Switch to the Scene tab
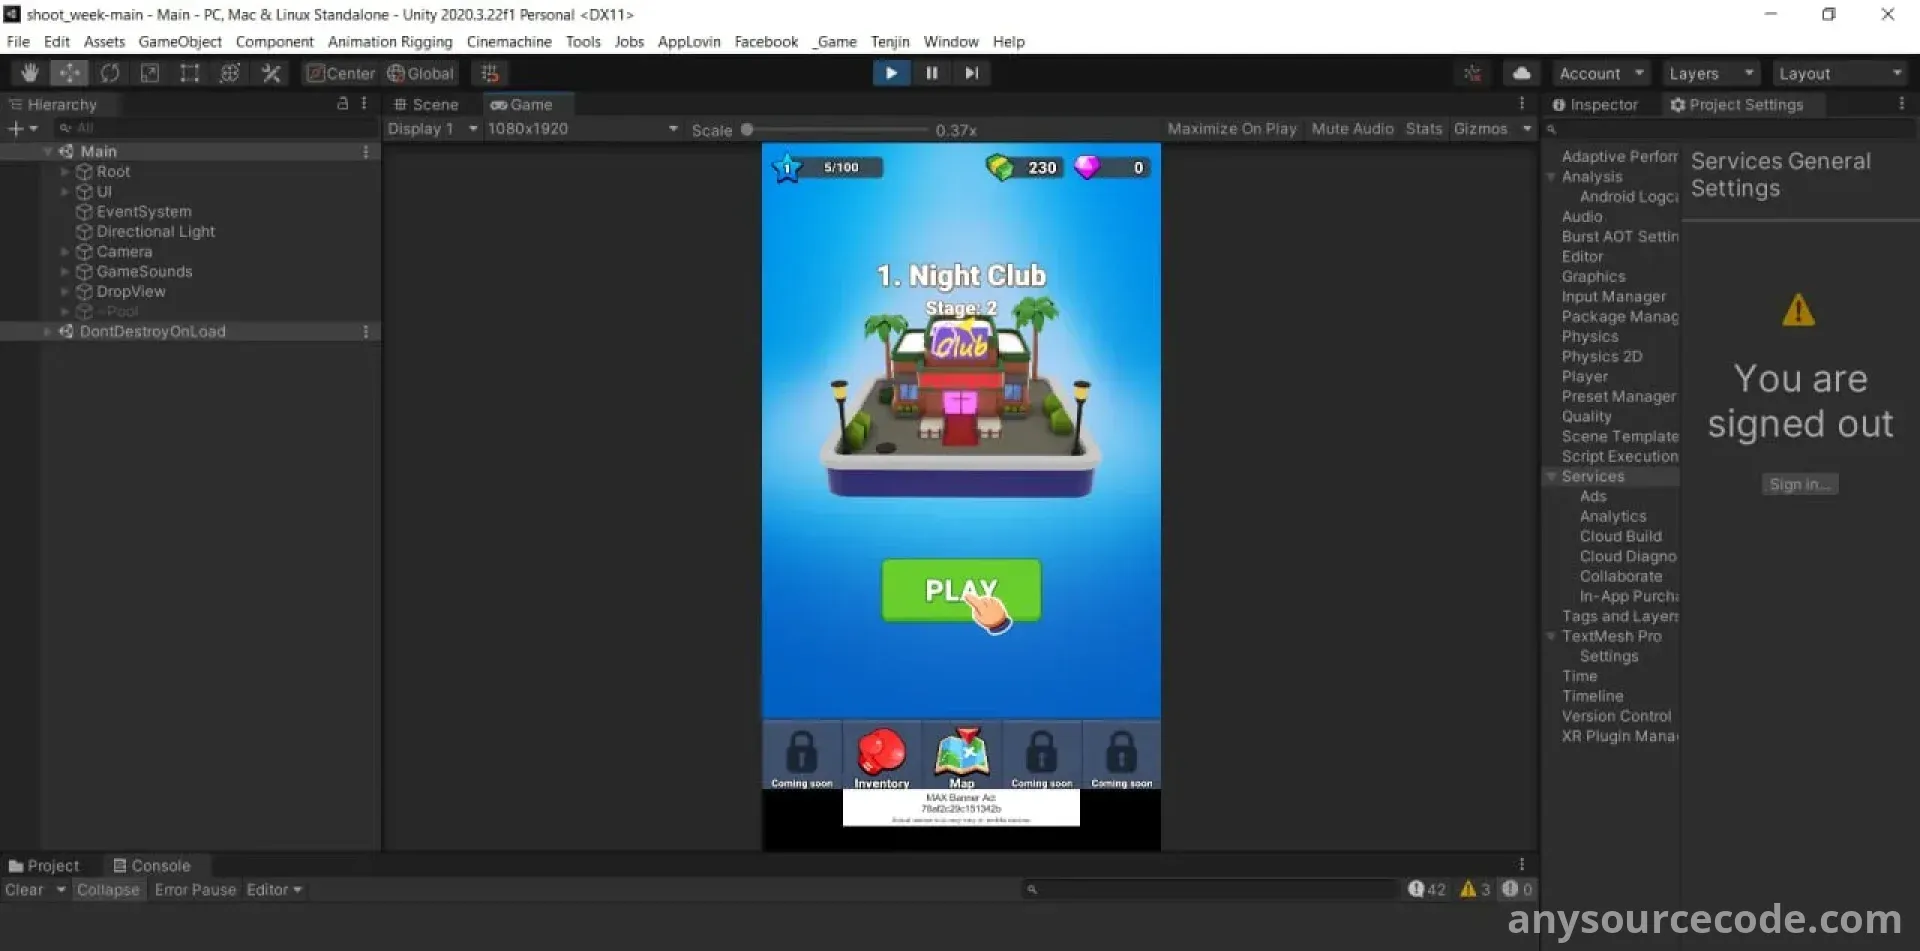Image resolution: width=1920 pixels, height=951 pixels. tap(426, 105)
